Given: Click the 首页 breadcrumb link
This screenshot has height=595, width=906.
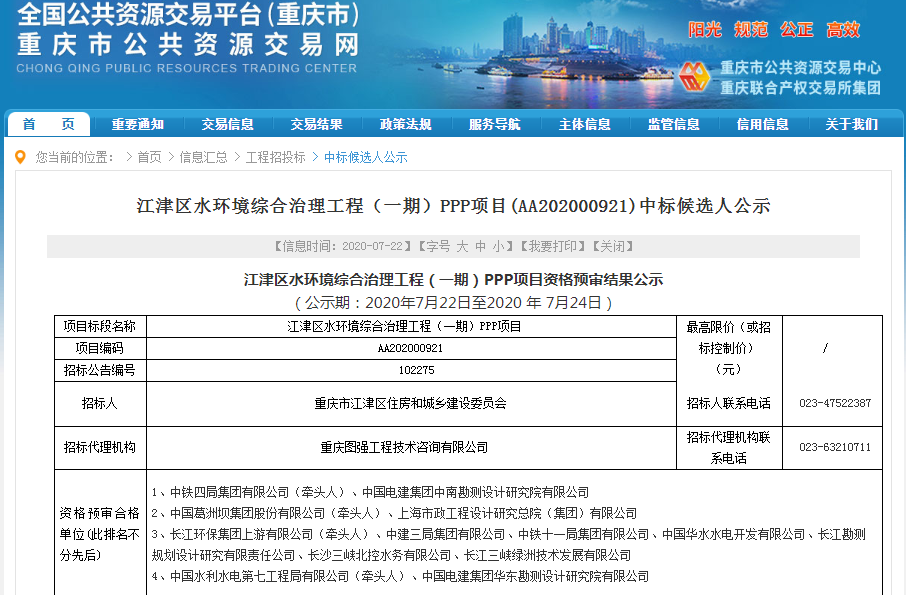Looking at the screenshot, I should coord(149,158).
